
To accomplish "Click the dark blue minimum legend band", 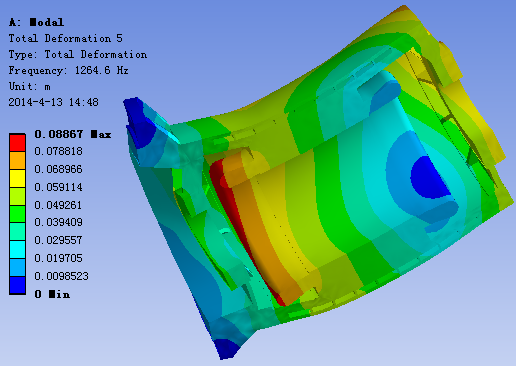I will 17,285.
